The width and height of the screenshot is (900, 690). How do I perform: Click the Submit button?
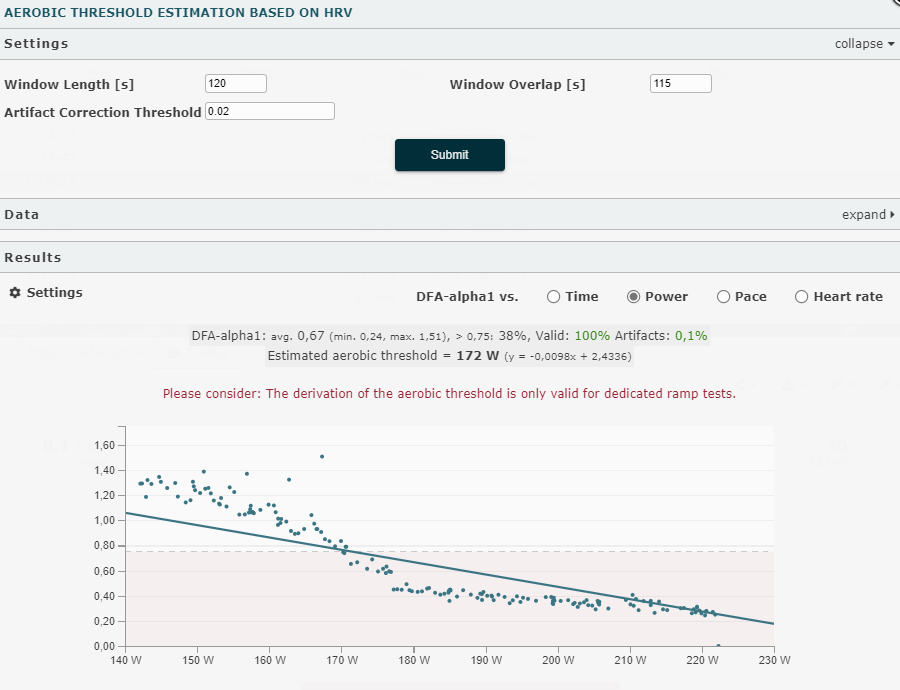pos(449,155)
